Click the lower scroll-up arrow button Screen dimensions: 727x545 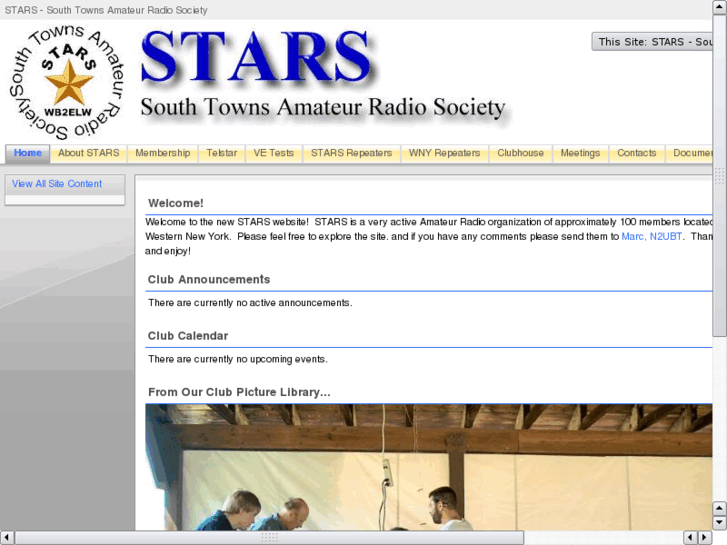(x=719, y=508)
